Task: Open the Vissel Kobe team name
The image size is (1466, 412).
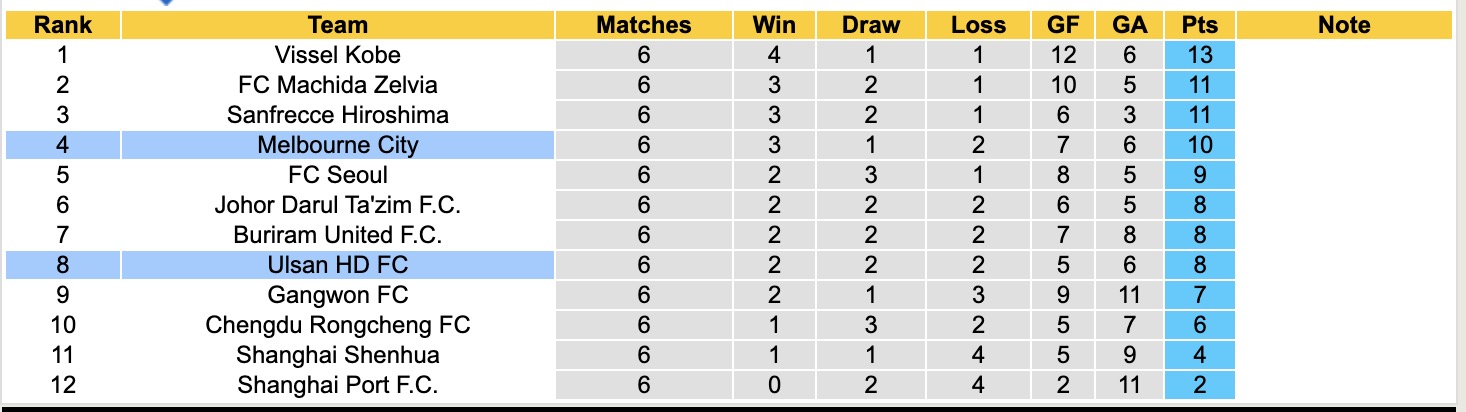Action: click(338, 55)
